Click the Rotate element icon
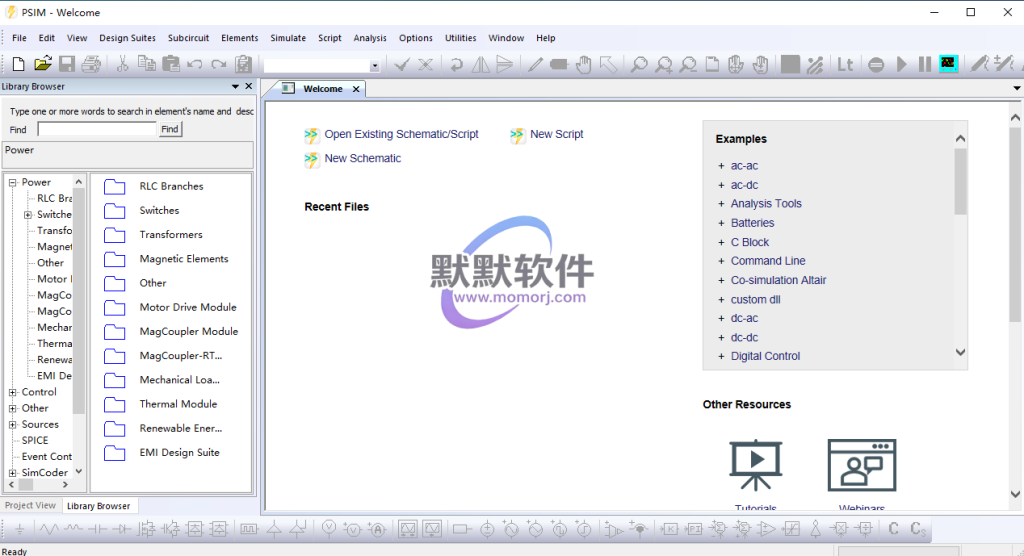The image size is (1024, 556). [456, 64]
